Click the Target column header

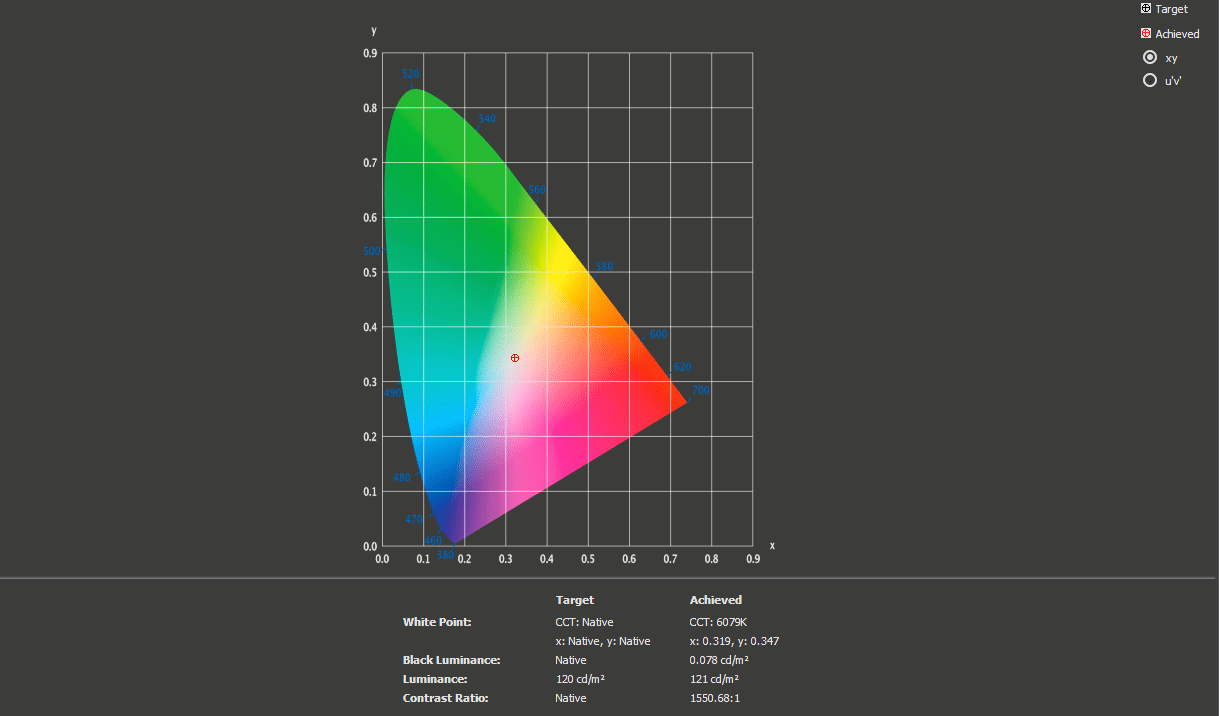tap(574, 600)
